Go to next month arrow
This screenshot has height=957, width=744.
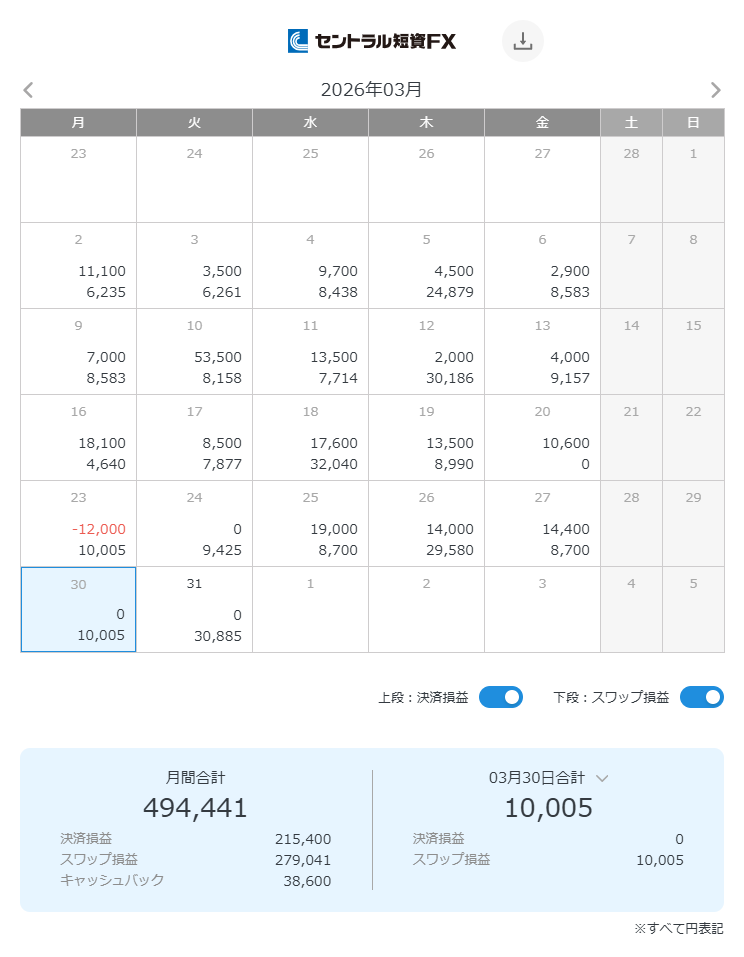(715, 90)
